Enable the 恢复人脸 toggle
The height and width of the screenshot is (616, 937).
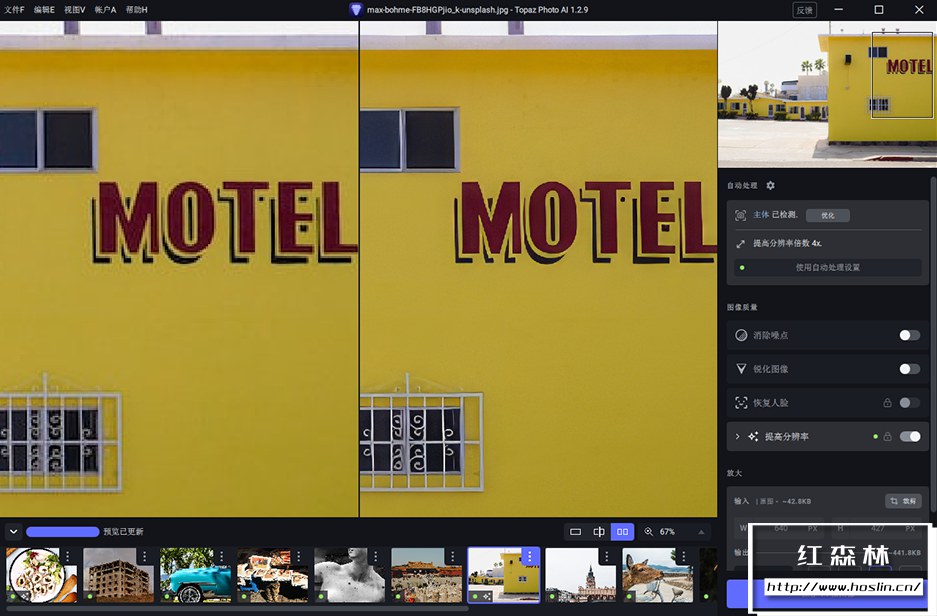point(910,403)
